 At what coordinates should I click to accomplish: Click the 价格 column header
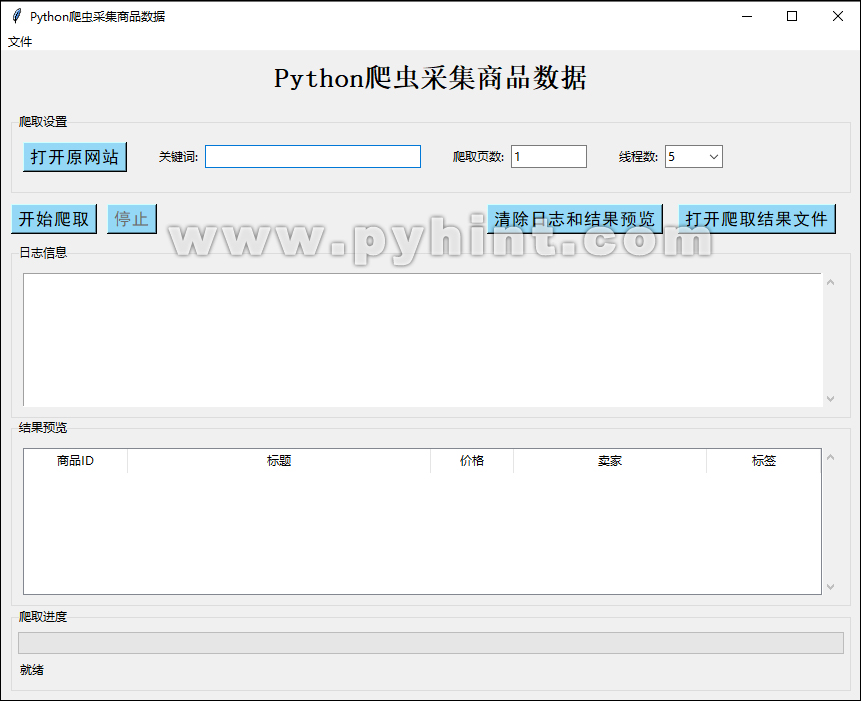(x=472, y=461)
